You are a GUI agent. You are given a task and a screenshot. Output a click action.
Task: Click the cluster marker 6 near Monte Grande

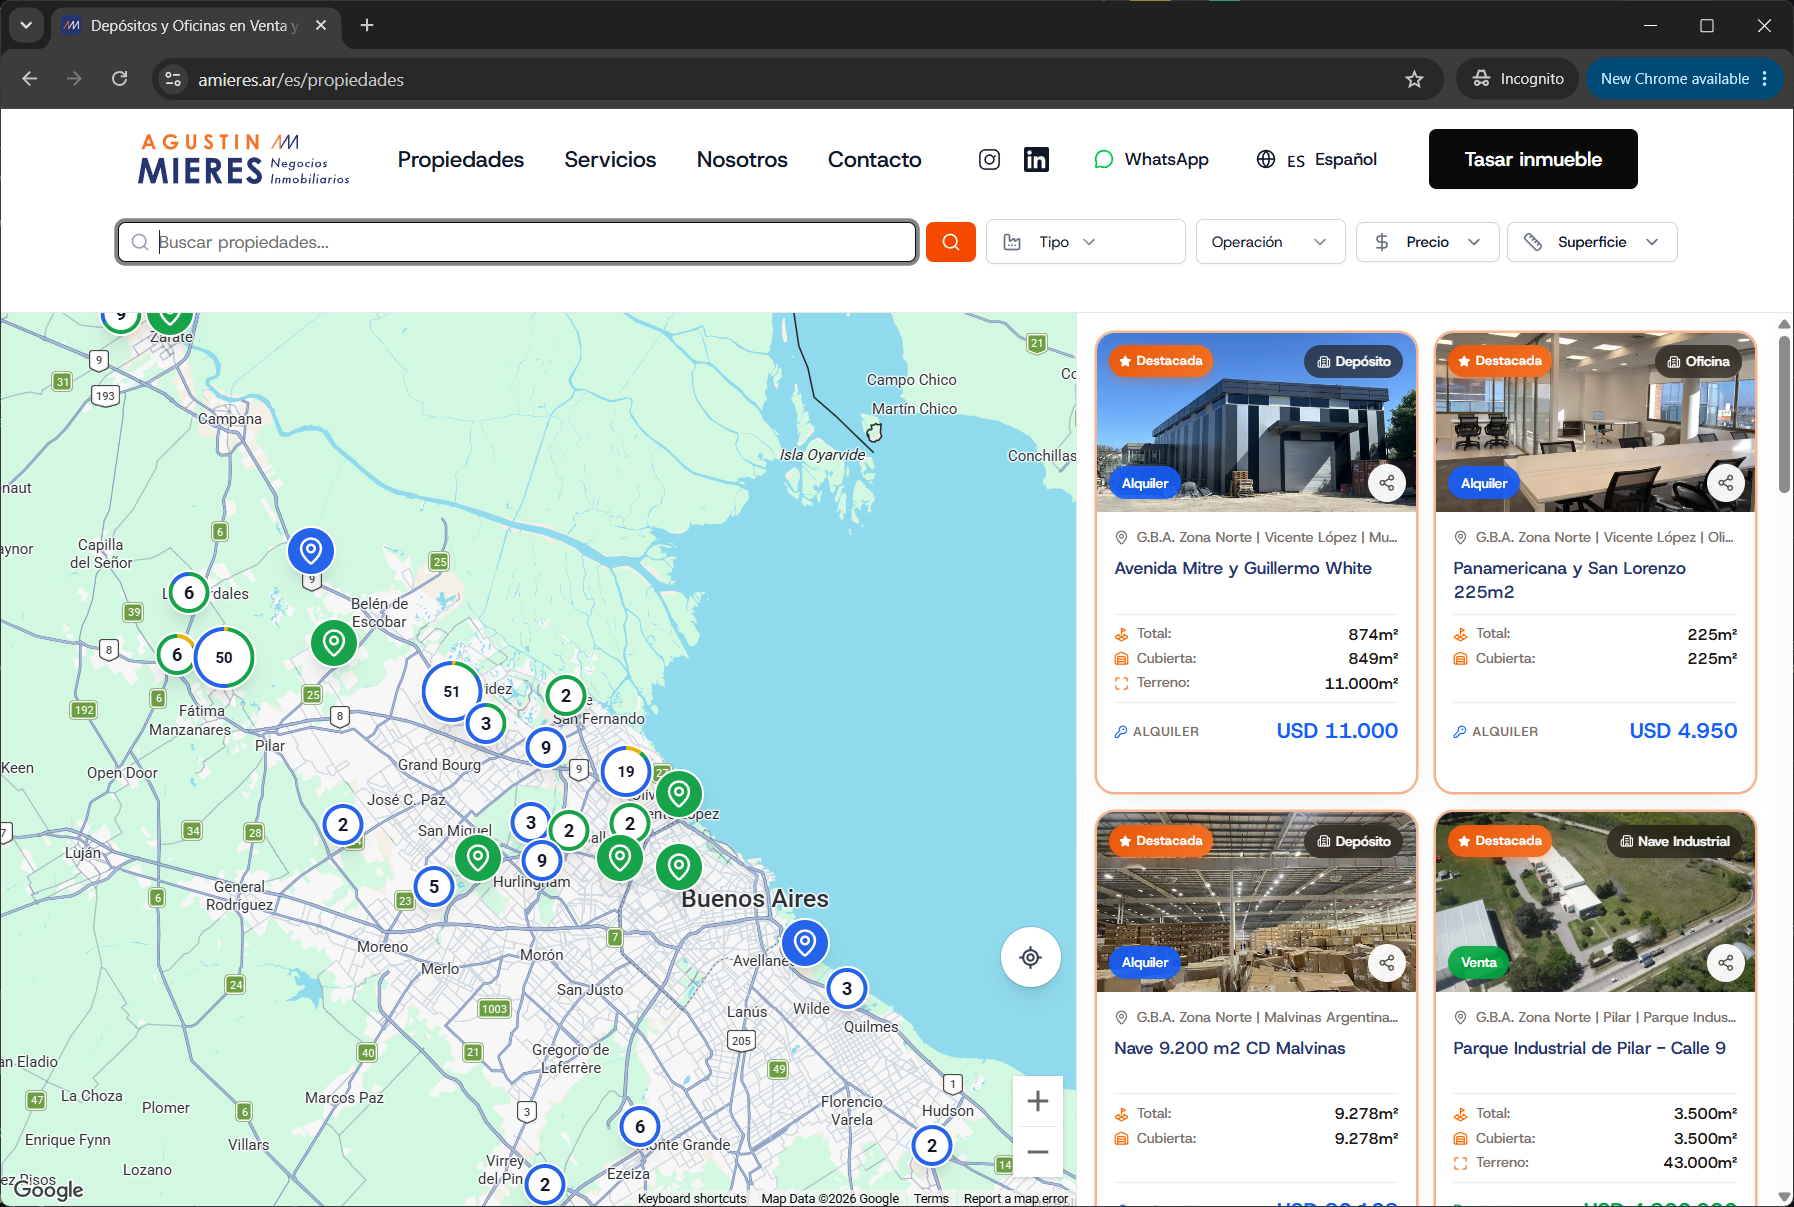coord(640,1127)
